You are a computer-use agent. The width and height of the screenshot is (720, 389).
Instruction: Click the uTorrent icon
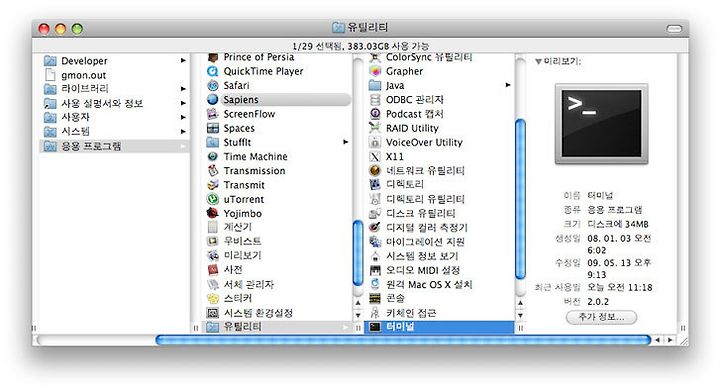(212, 199)
